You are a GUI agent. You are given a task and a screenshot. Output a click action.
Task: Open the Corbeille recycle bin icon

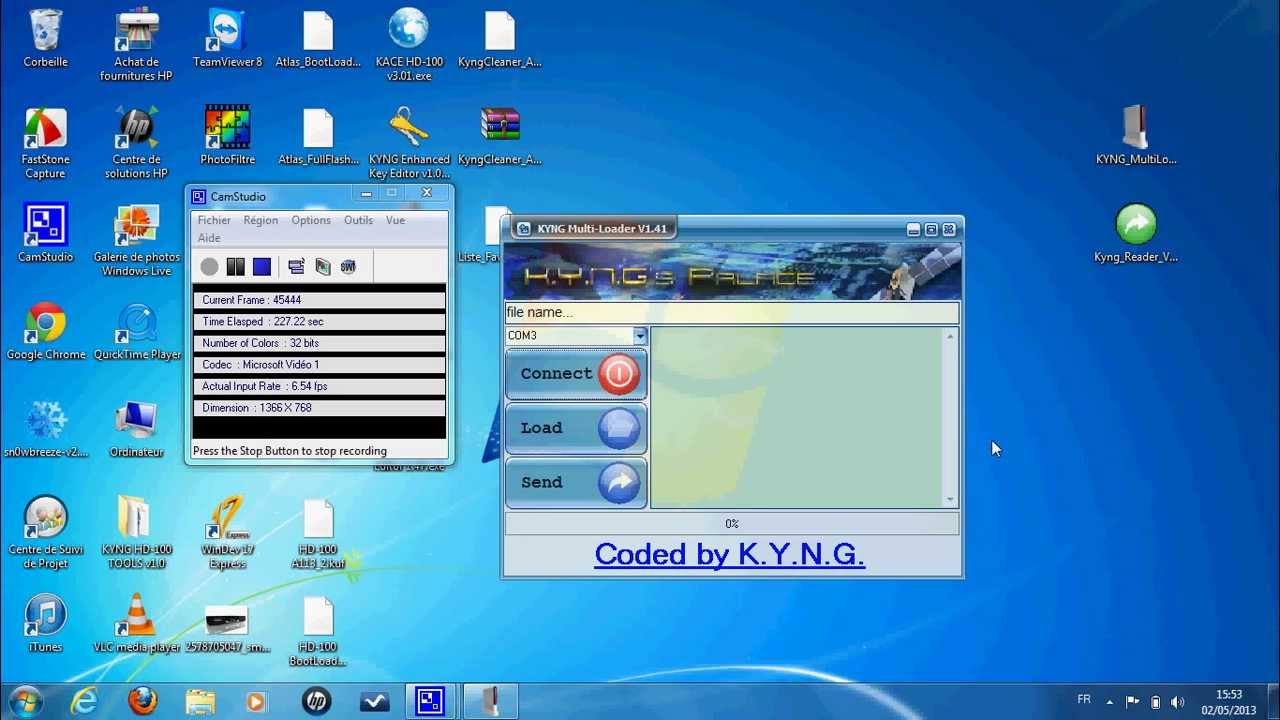coord(45,40)
